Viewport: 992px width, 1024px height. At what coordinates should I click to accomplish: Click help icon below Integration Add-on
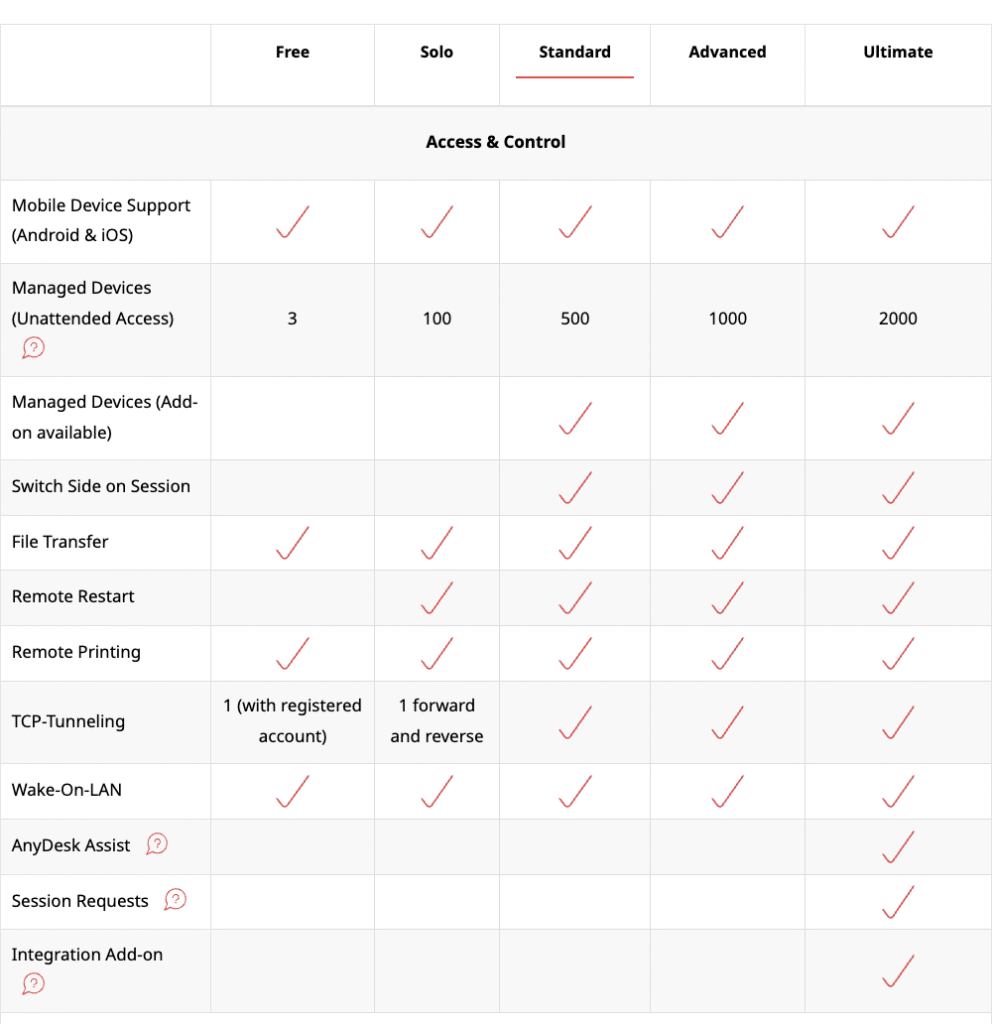(33, 984)
